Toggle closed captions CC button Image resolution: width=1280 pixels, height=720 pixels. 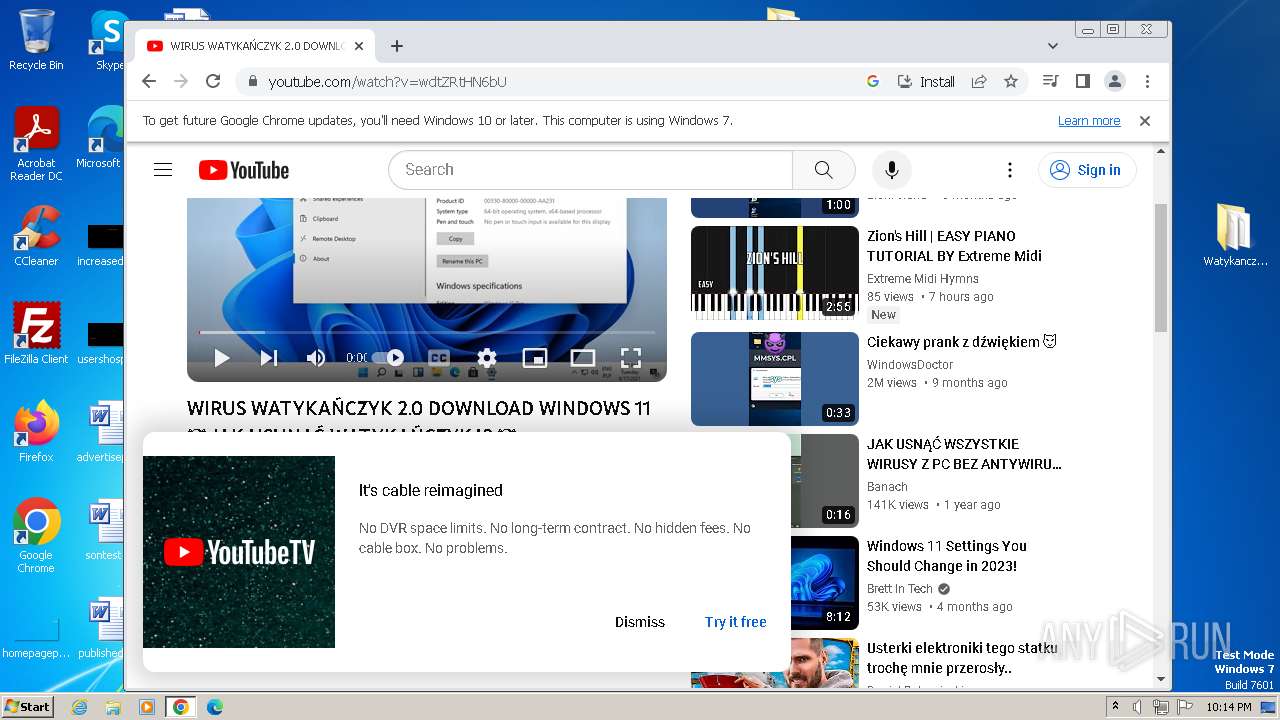point(438,358)
